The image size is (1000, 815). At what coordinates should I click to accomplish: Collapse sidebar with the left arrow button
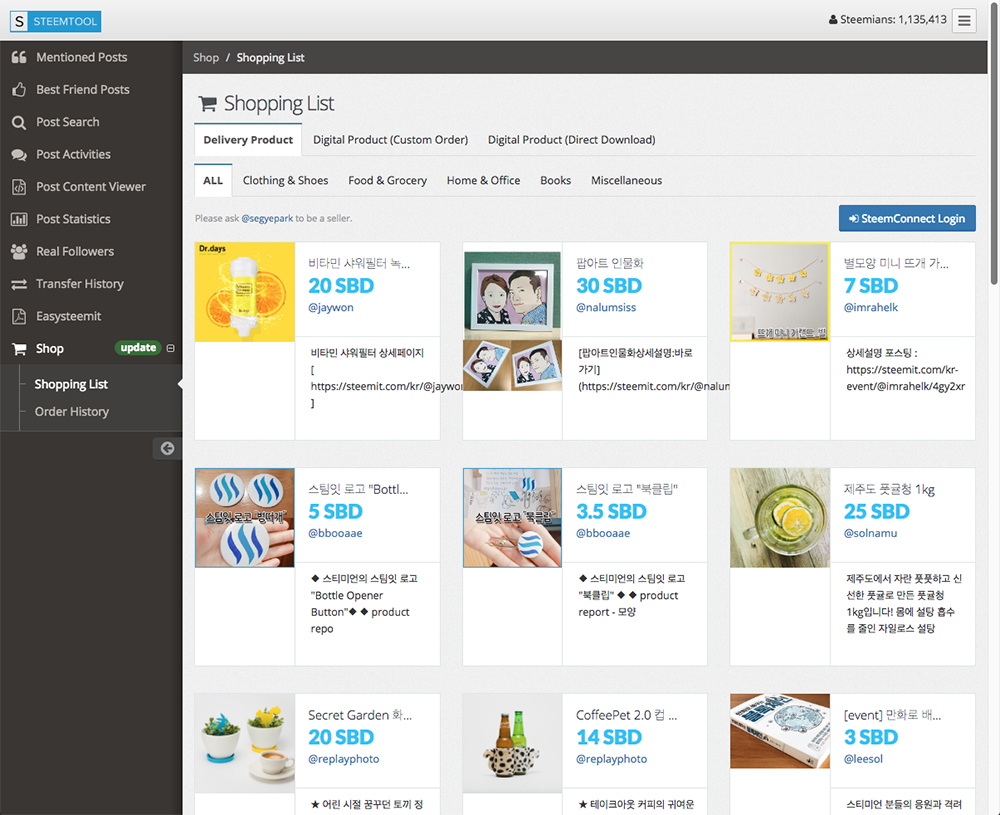(167, 448)
